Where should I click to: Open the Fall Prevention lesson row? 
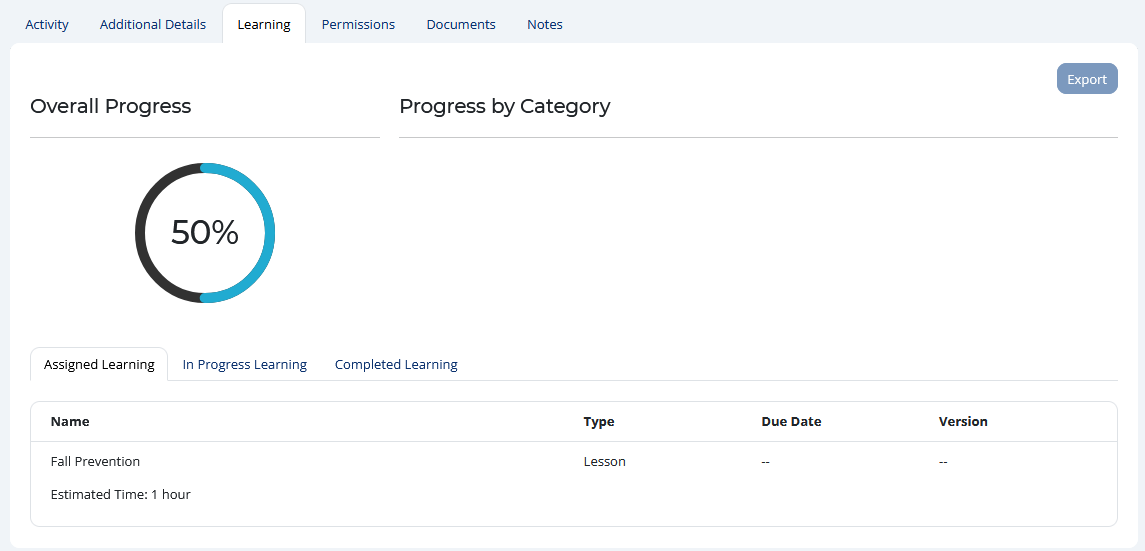(574, 478)
